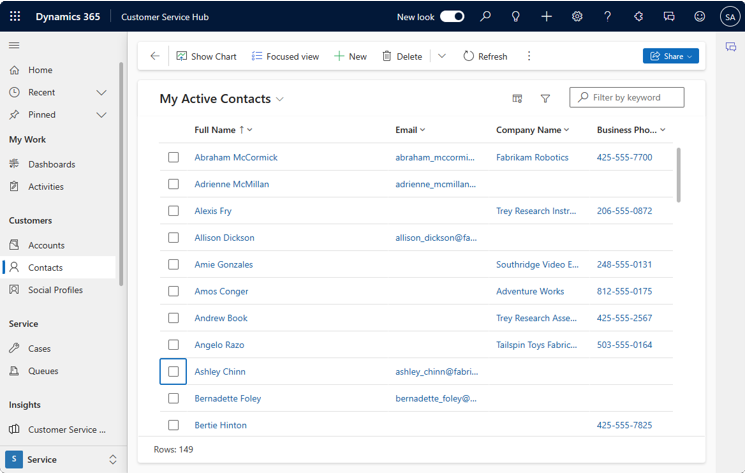
Task: Check the box for Abraham McCormick
Action: coord(173,157)
